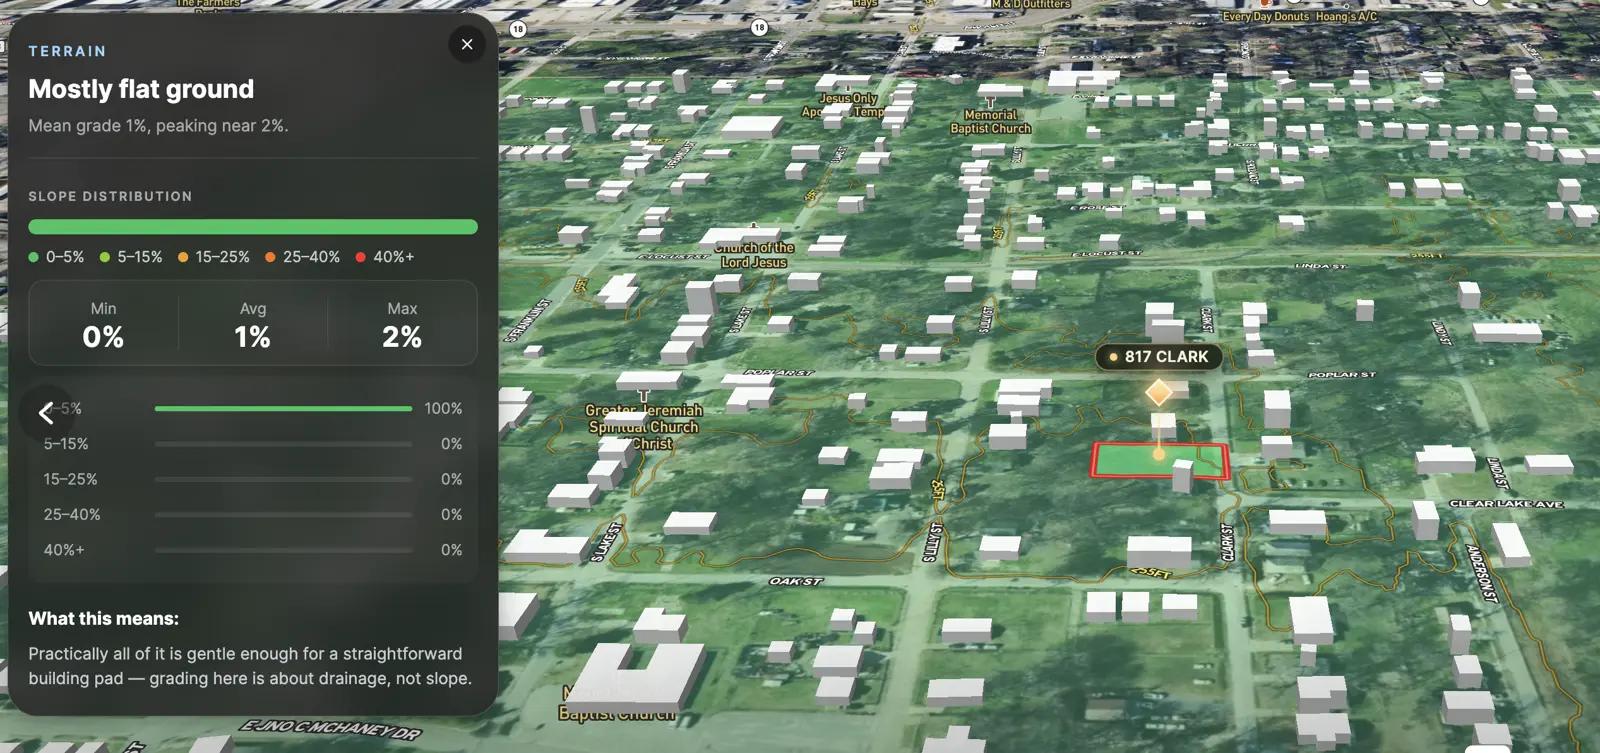Click the Max 2% stat
The height and width of the screenshot is (753, 1600).
click(402, 326)
